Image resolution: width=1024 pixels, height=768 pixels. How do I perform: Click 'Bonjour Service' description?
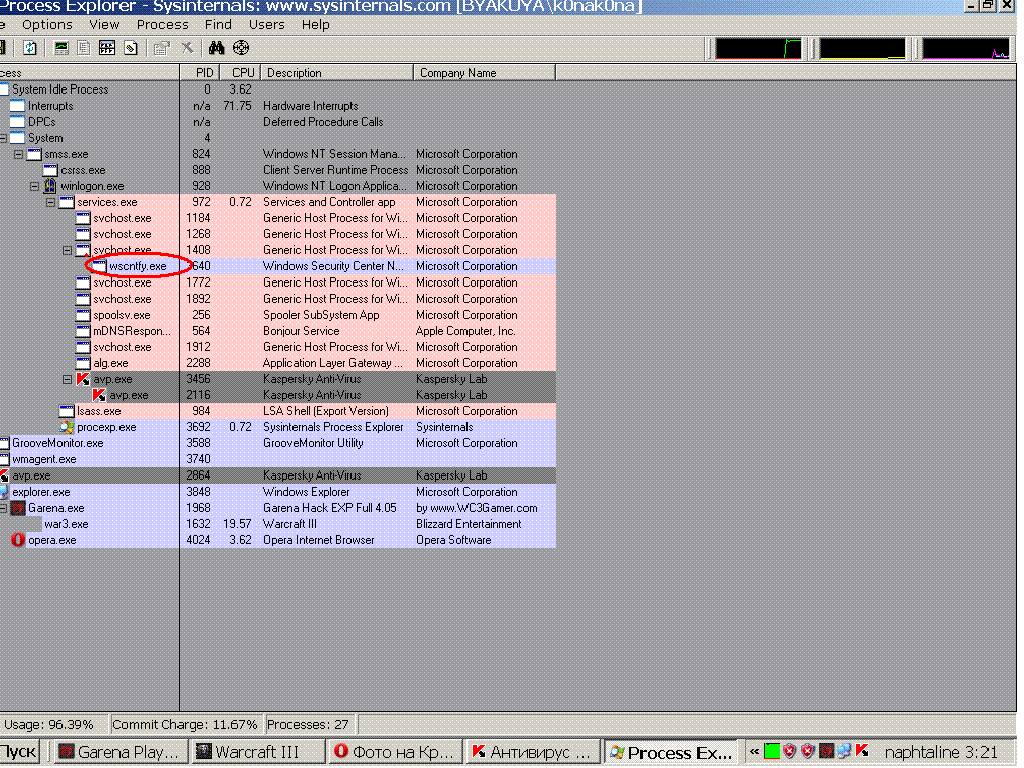[301, 331]
